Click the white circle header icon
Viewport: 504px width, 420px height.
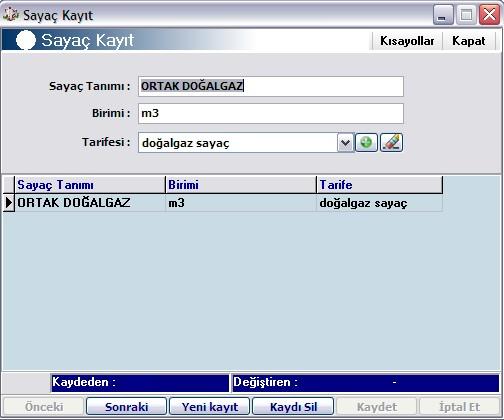[26, 40]
